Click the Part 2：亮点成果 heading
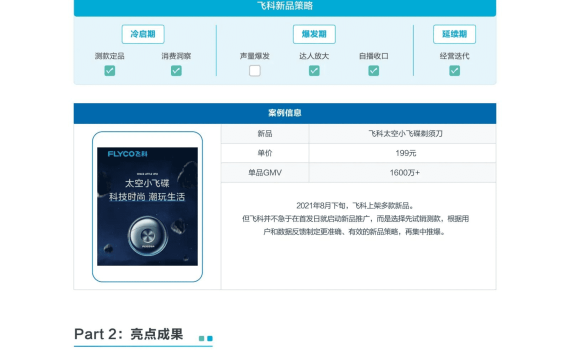The image size is (570, 360). (128, 334)
